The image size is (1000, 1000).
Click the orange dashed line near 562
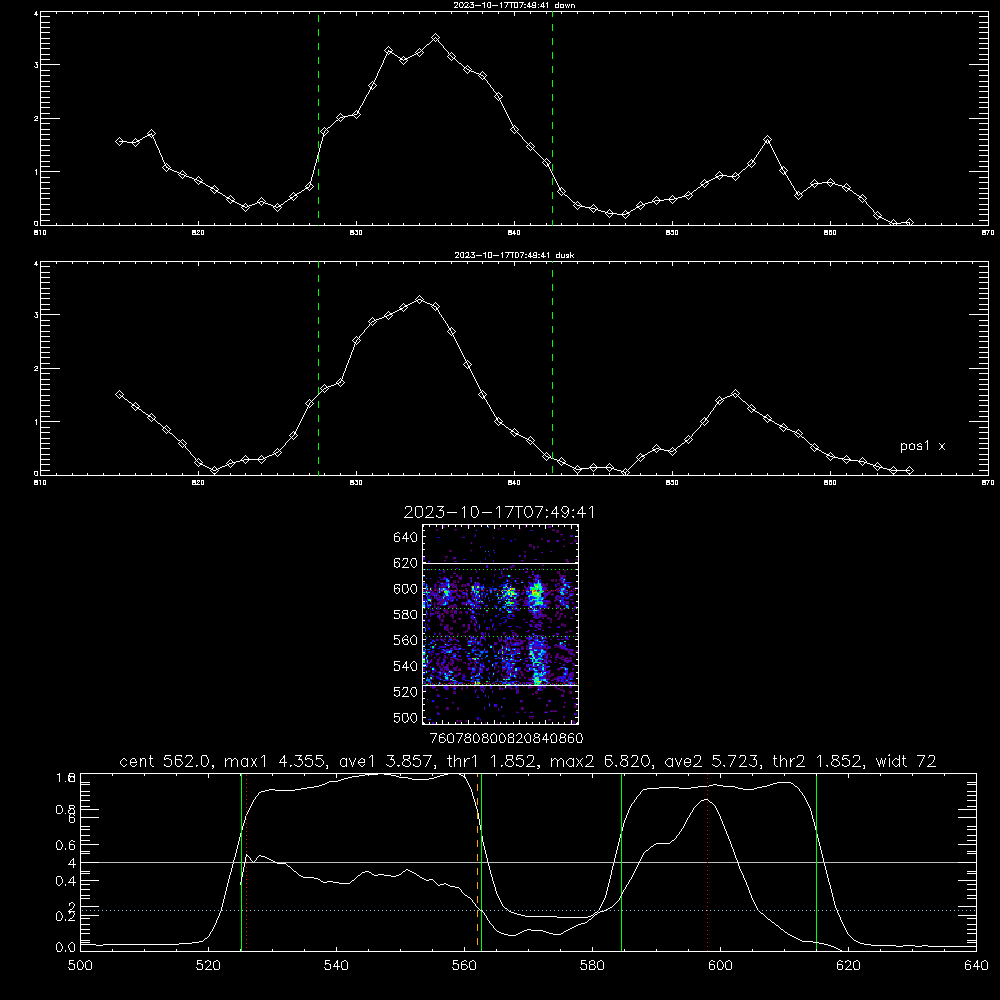point(477,862)
